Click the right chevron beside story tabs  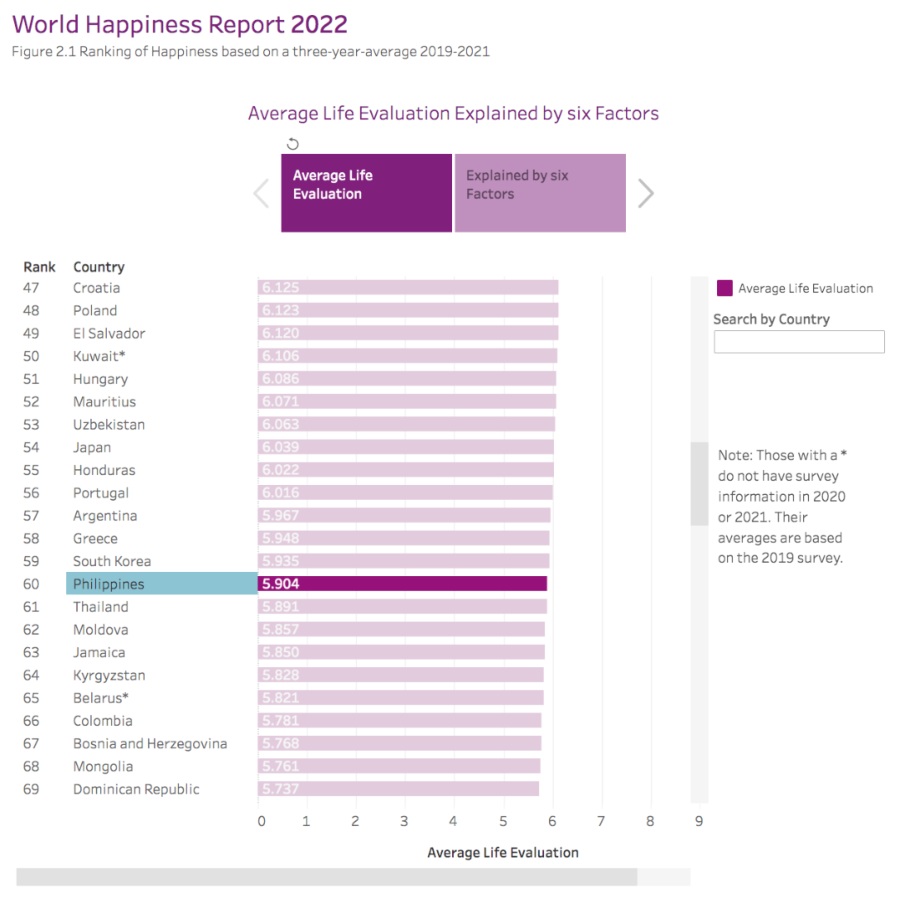click(646, 193)
